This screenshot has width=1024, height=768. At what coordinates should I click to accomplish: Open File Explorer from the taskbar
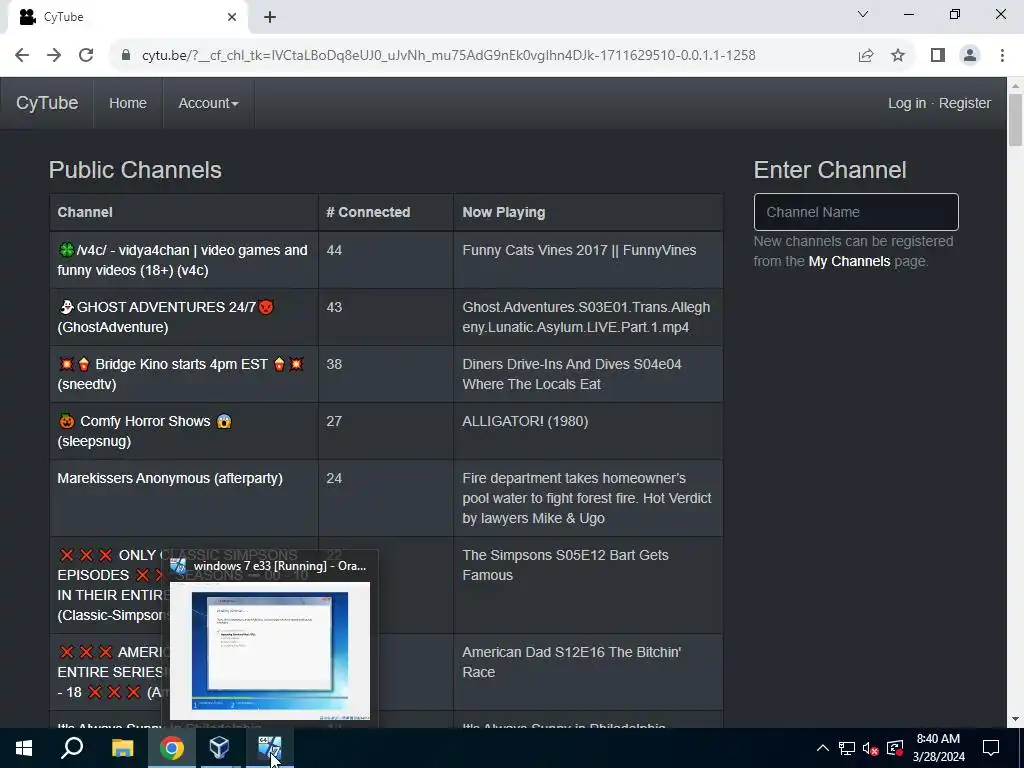[123, 748]
